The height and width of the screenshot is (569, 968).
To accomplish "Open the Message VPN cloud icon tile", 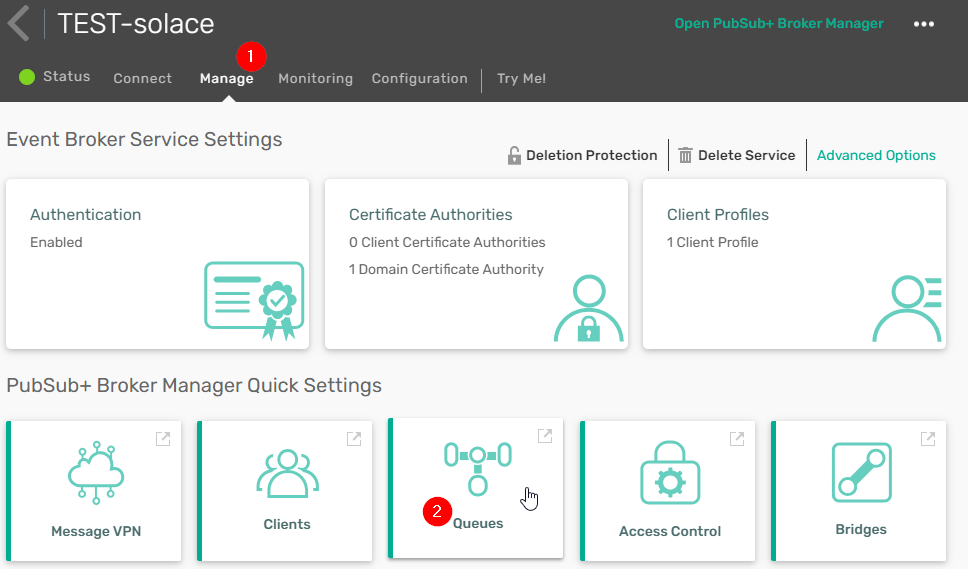I will [x=96, y=470].
